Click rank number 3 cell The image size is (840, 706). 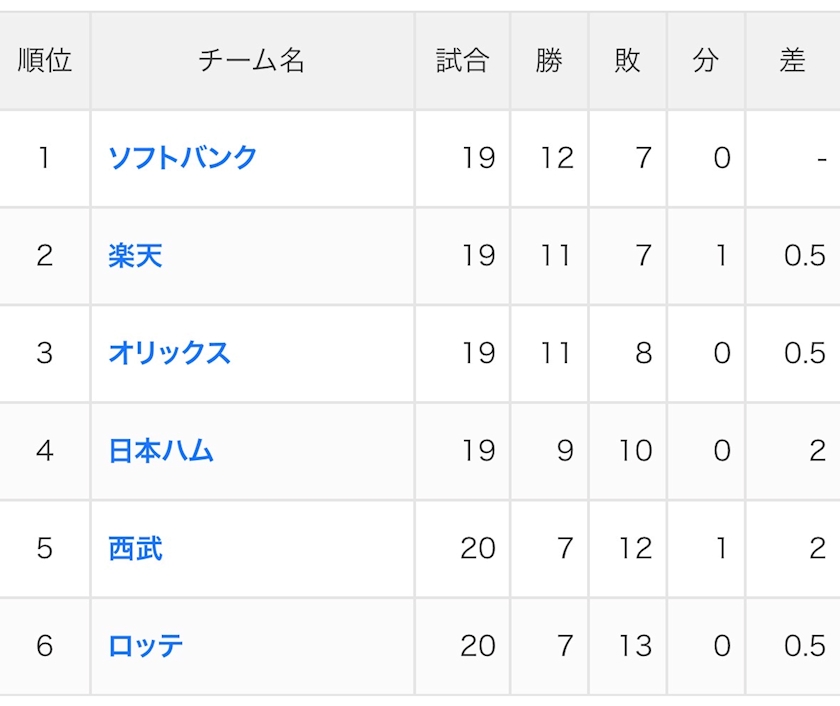click(x=44, y=353)
